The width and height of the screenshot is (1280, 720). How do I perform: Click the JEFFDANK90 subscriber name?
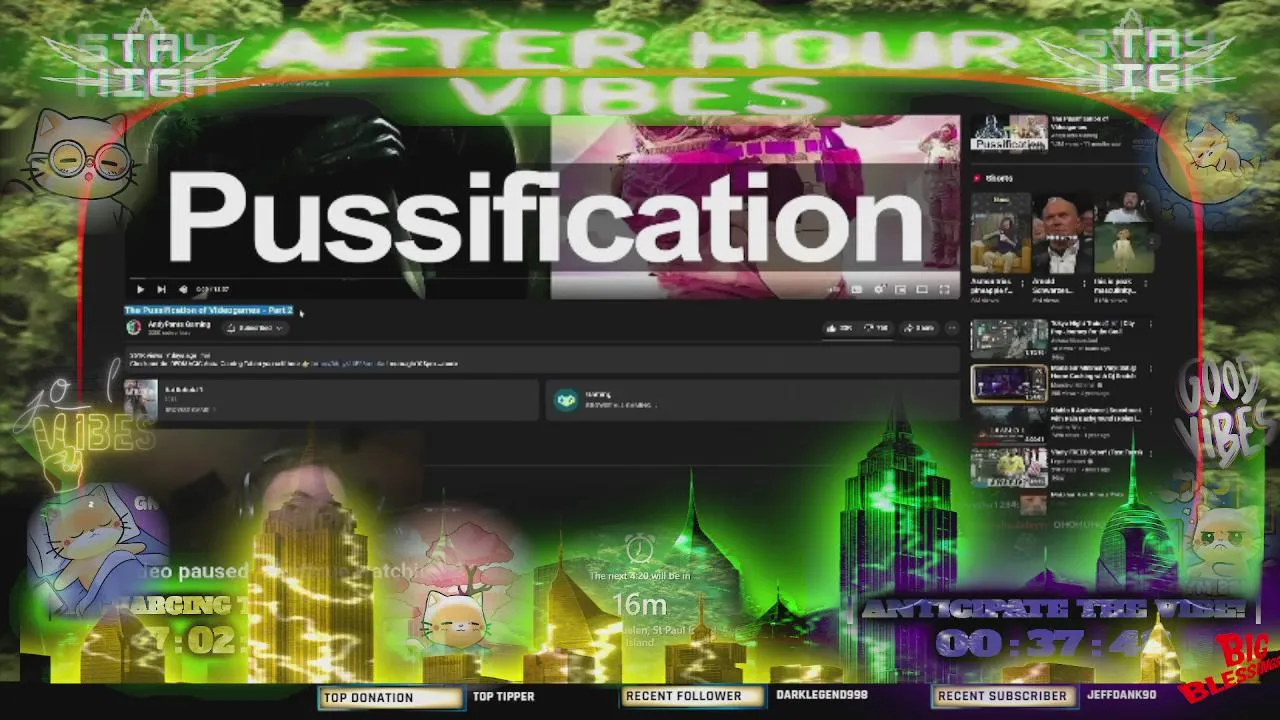[x=1121, y=695]
